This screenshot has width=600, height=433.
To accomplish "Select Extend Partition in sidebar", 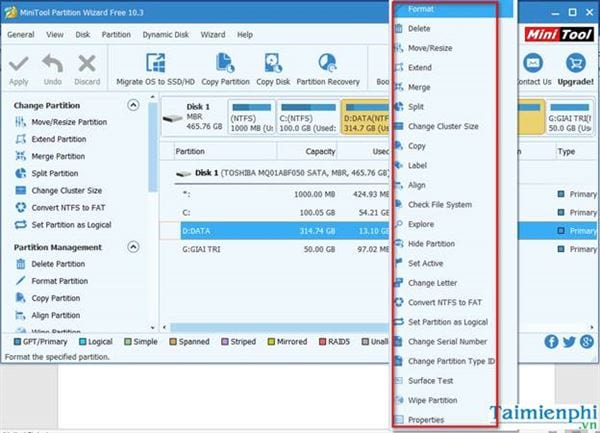I will (x=59, y=139).
